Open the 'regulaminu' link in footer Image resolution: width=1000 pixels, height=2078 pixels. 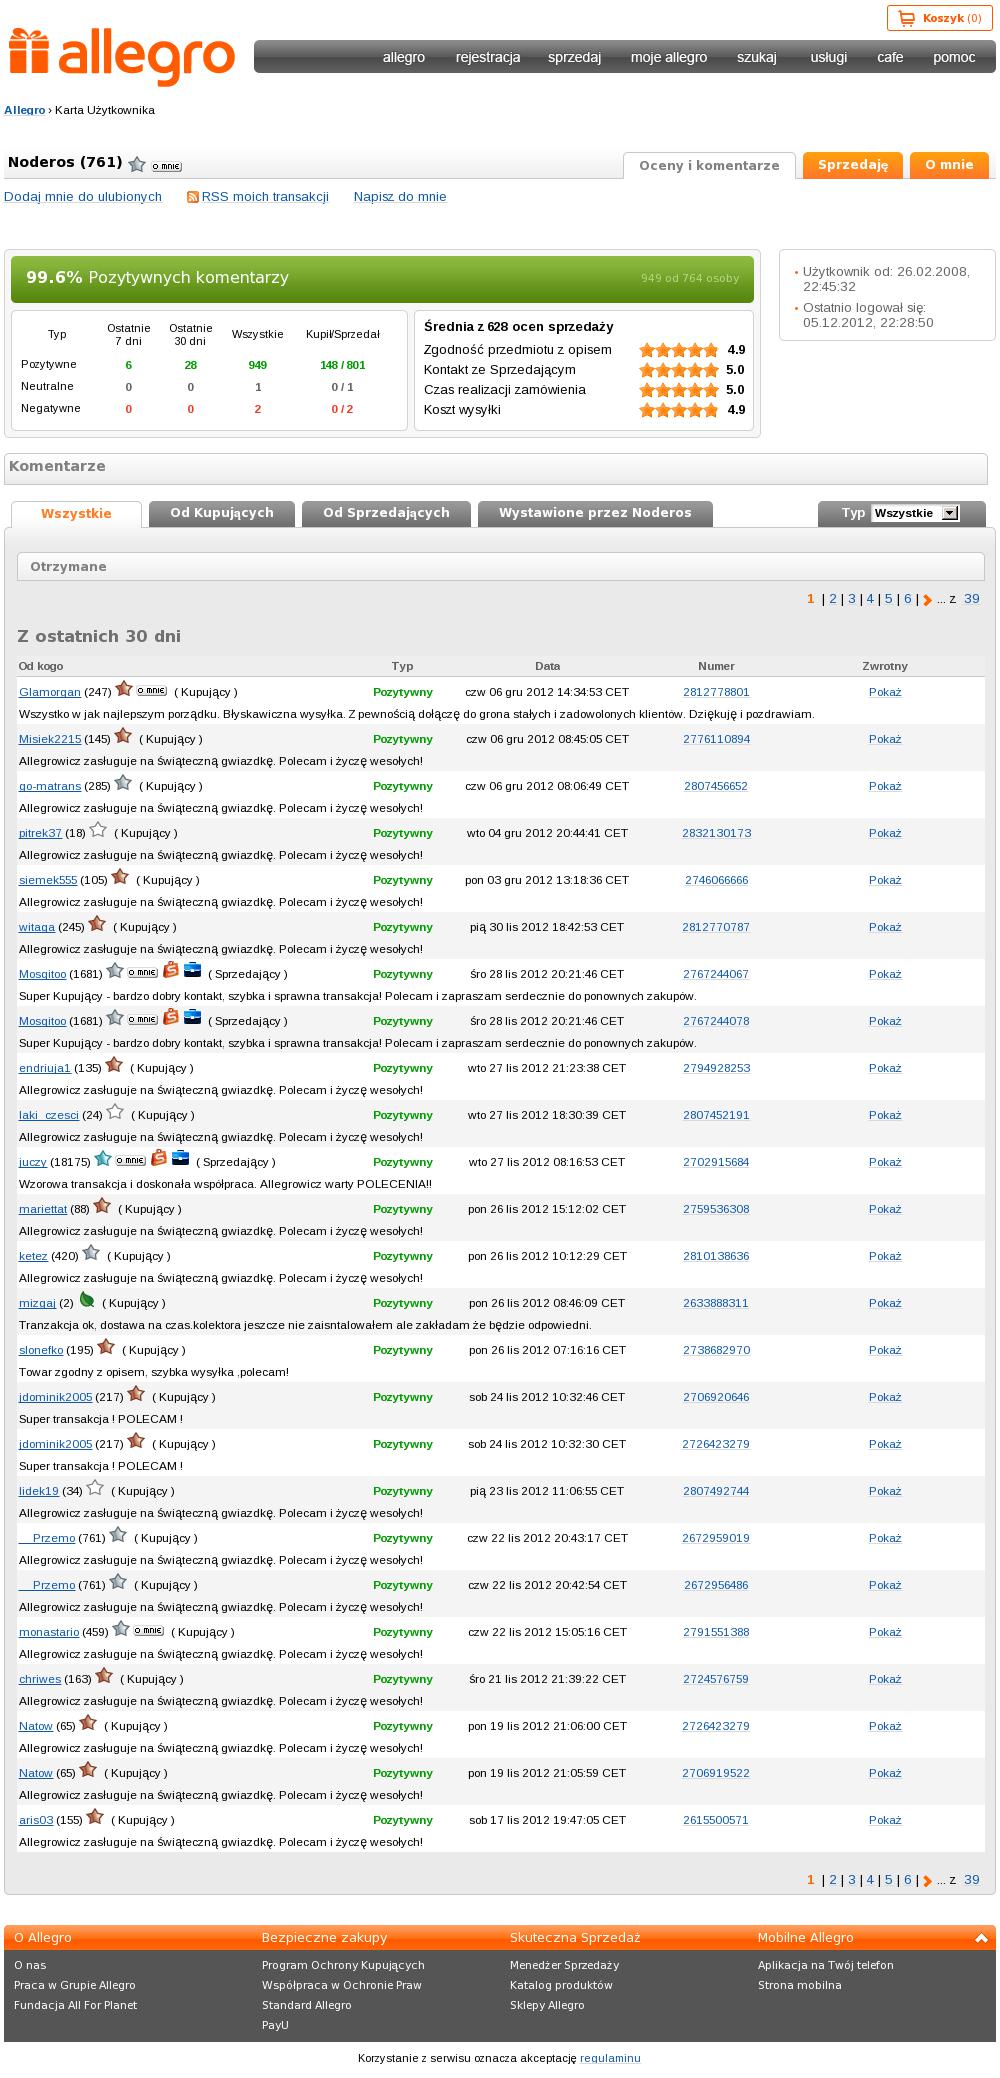tap(610, 2058)
